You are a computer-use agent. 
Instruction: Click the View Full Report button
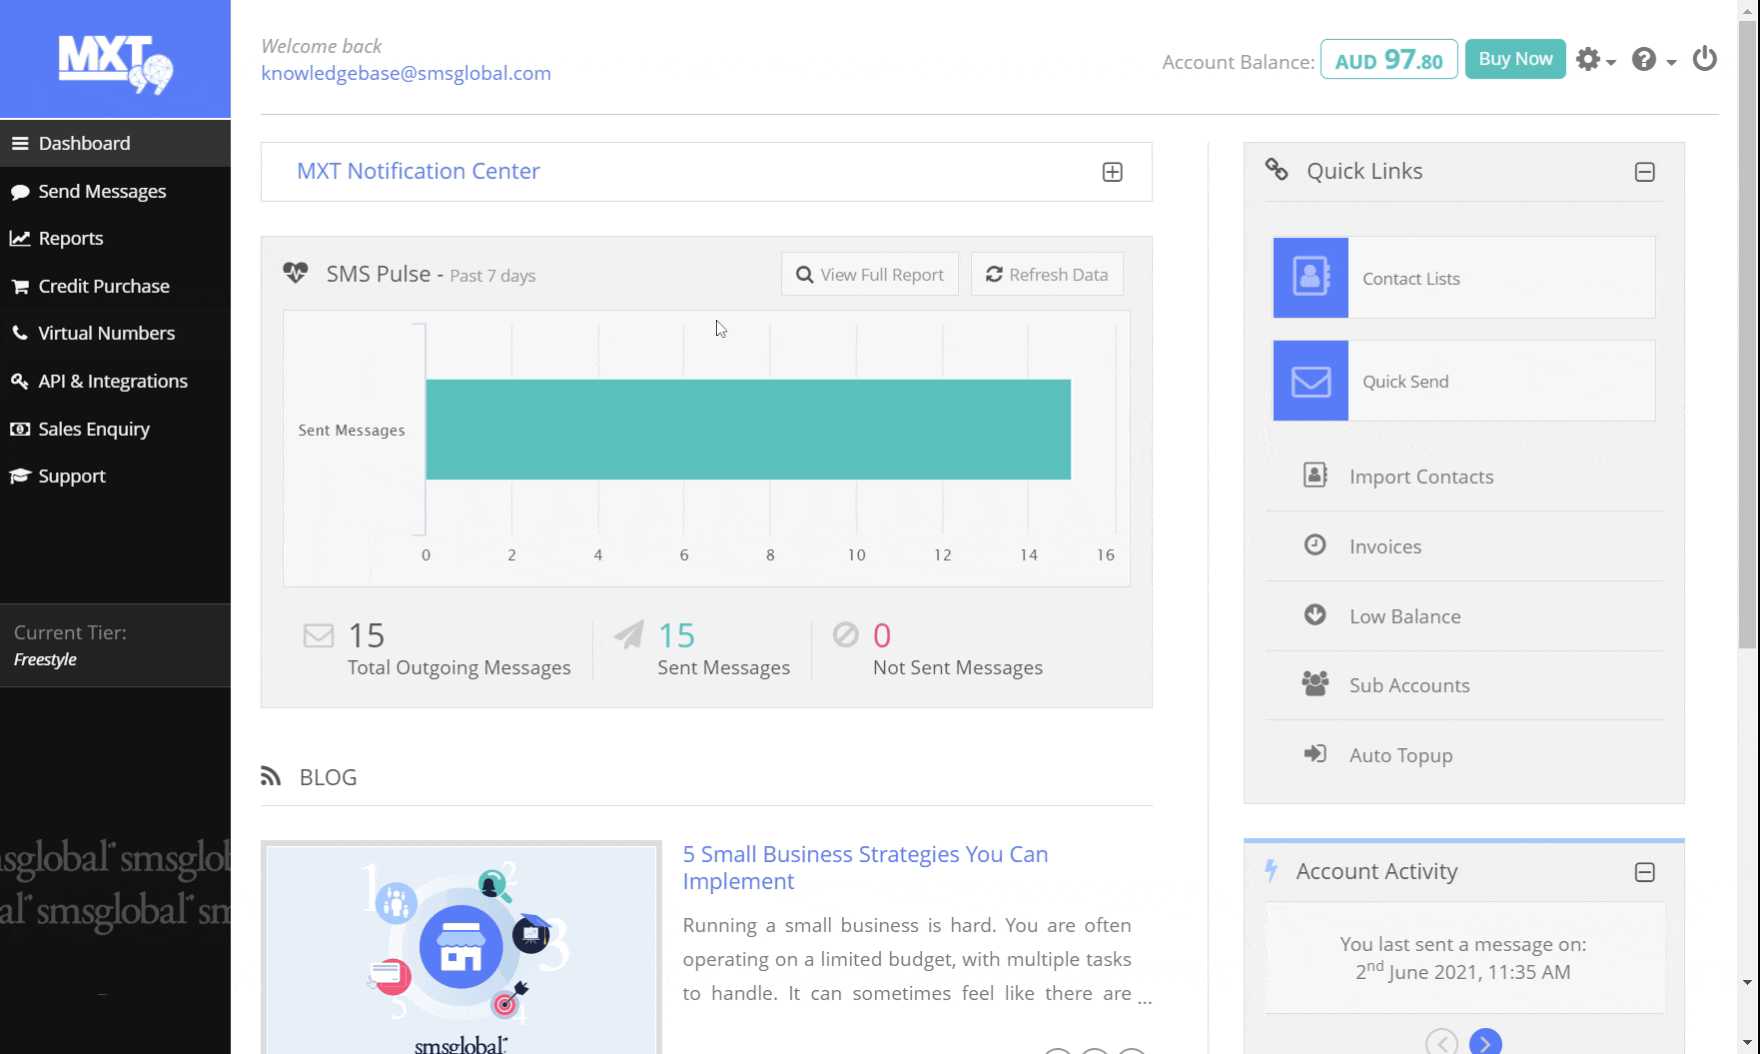869,274
